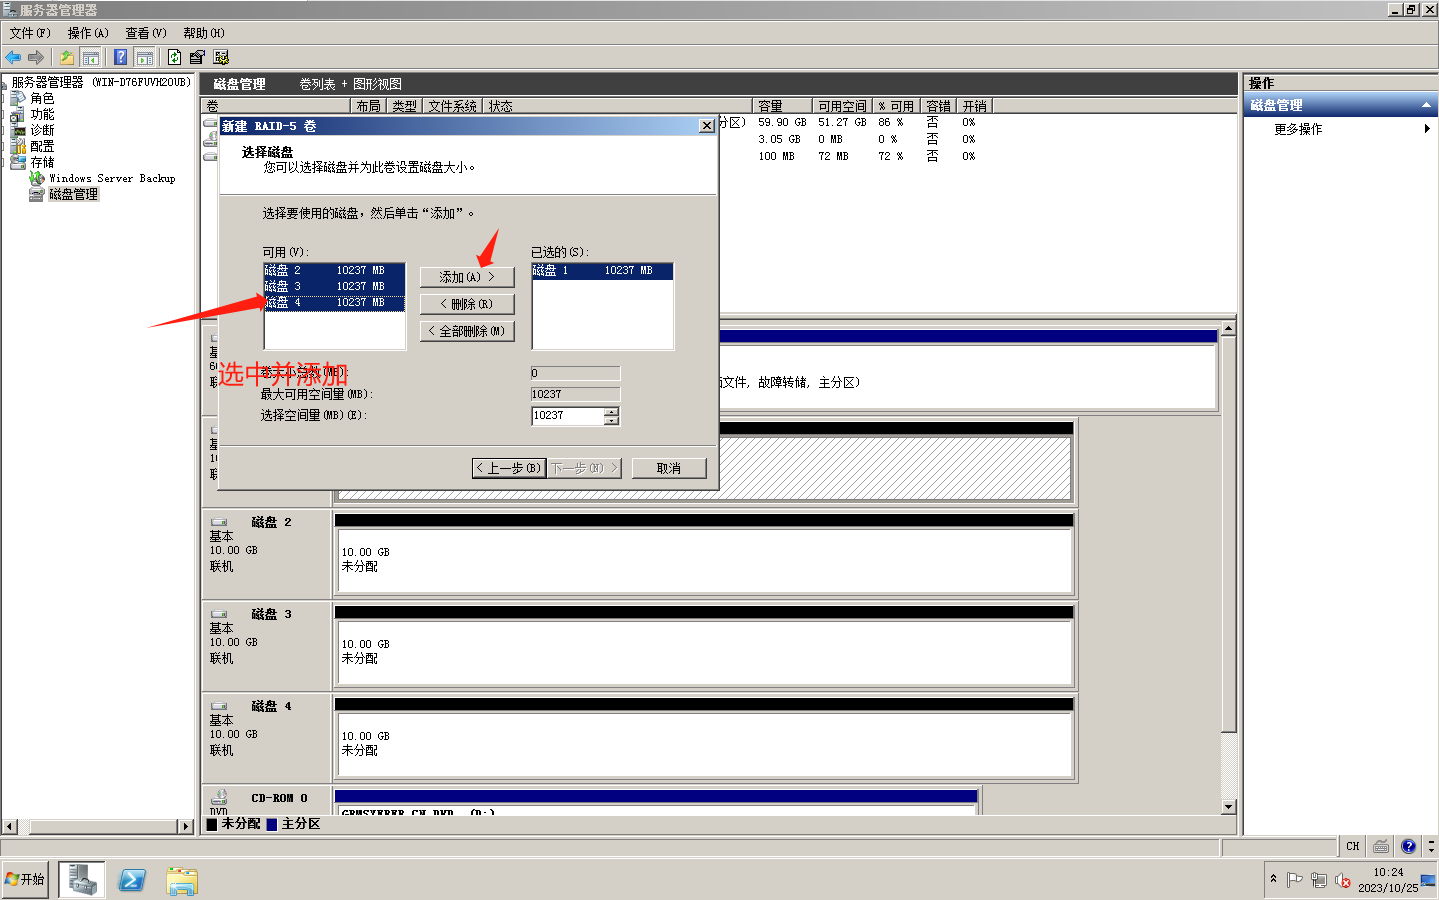Image resolution: width=1439 pixels, height=900 pixels.
Task: Select 功能 in the console tree
Action: click(42, 114)
